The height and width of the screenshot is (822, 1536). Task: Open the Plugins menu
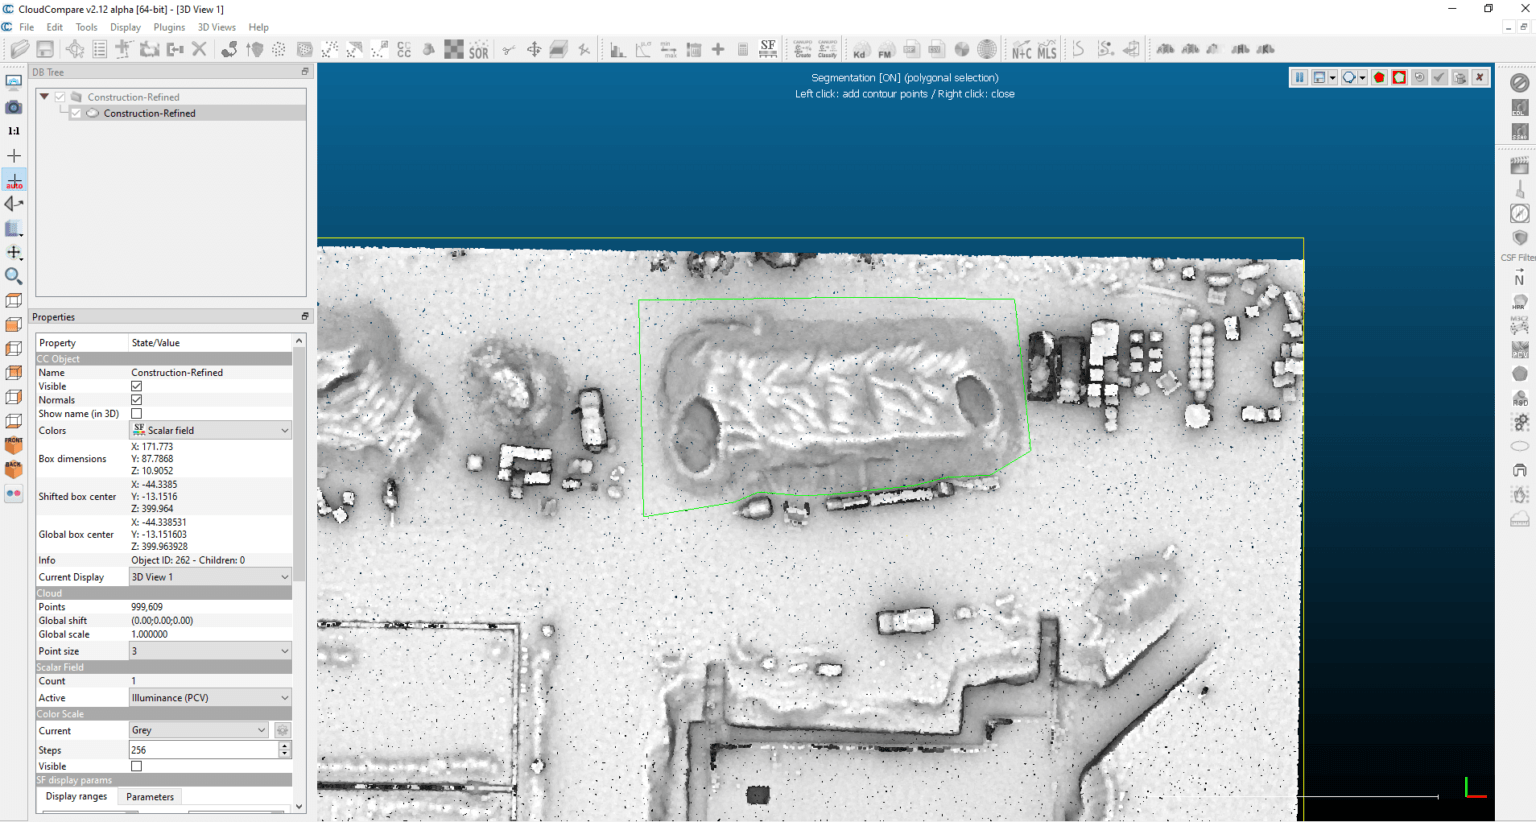coord(169,27)
